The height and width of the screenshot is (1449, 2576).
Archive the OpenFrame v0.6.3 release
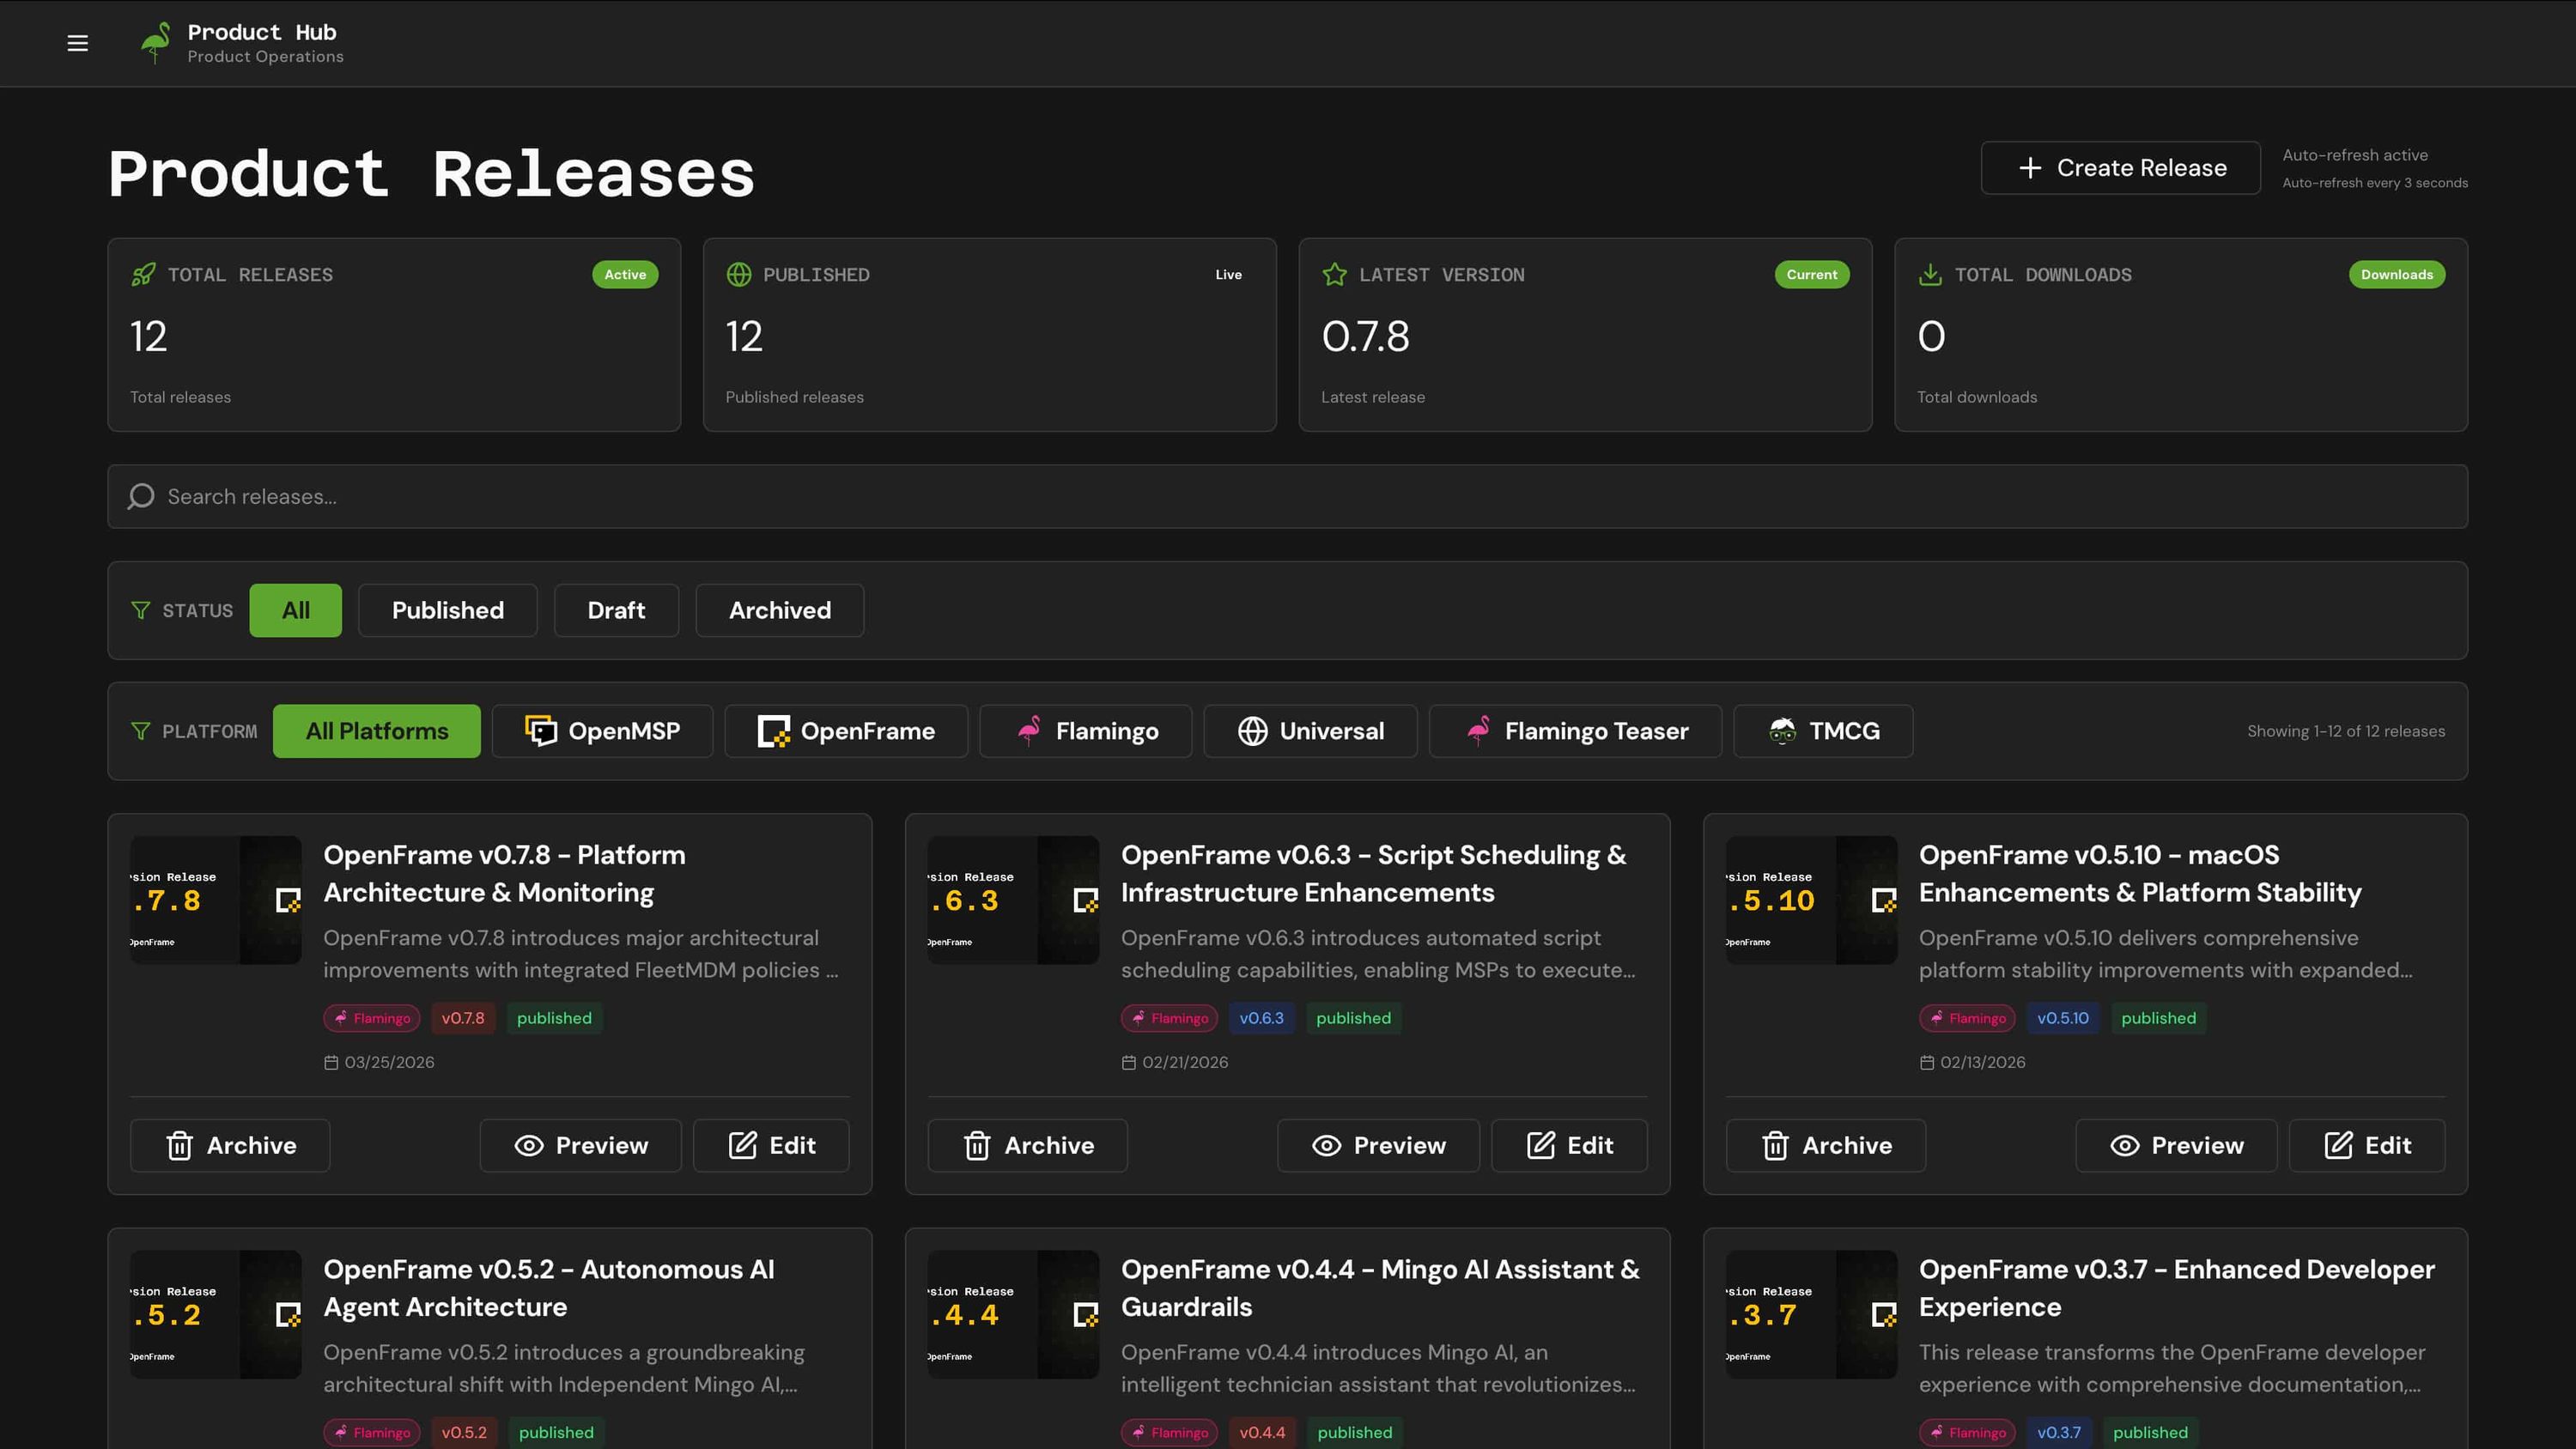coord(1028,1146)
